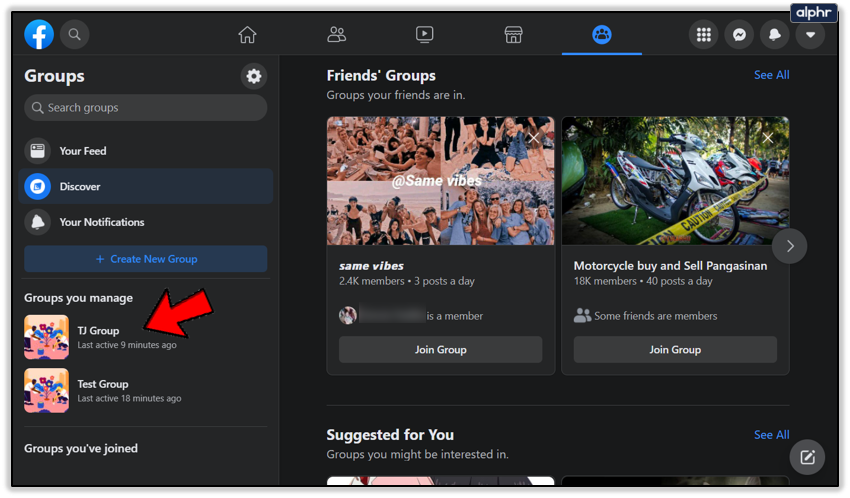Open the same vibes group title

pyautogui.click(x=371, y=266)
